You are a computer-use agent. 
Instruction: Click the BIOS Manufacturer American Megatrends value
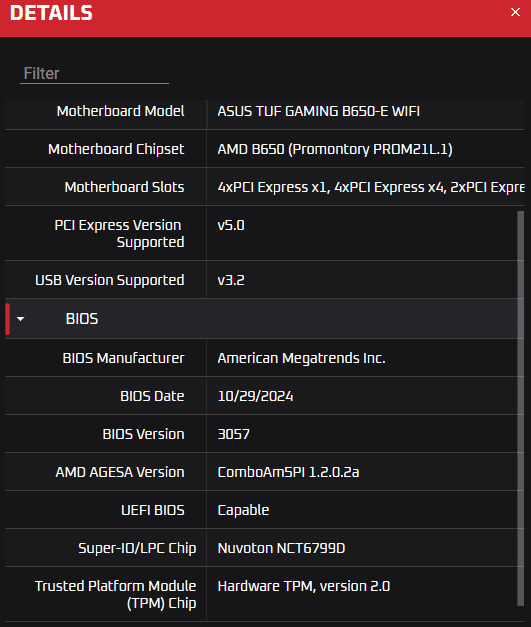301,358
